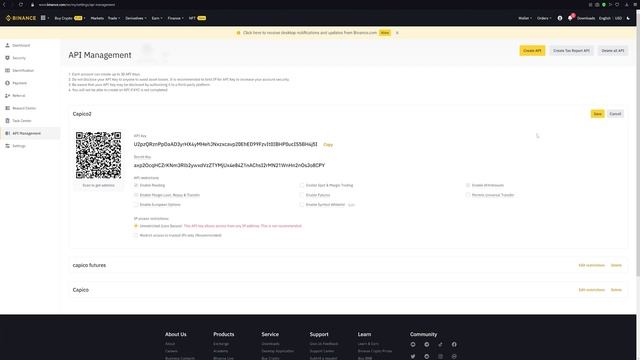Open the English language selector
The image size is (640, 360).
click(x=605, y=18)
